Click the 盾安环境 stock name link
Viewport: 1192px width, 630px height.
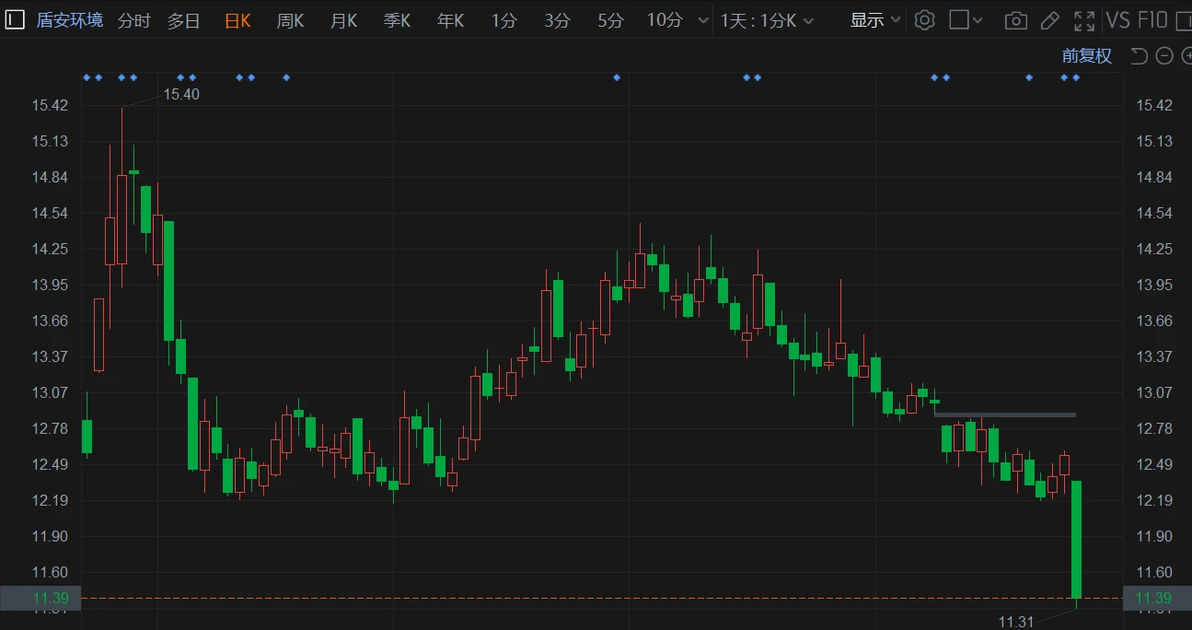pos(69,20)
